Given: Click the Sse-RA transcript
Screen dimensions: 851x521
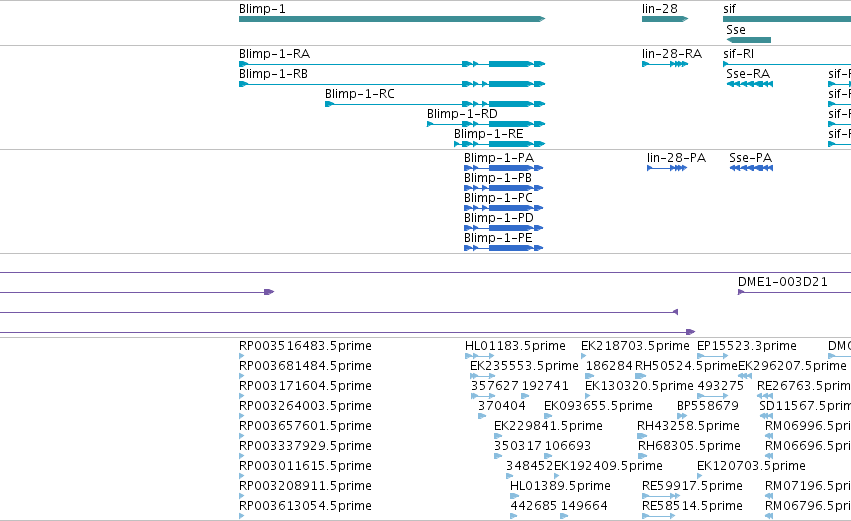Looking at the screenshot, I should 750,84.
